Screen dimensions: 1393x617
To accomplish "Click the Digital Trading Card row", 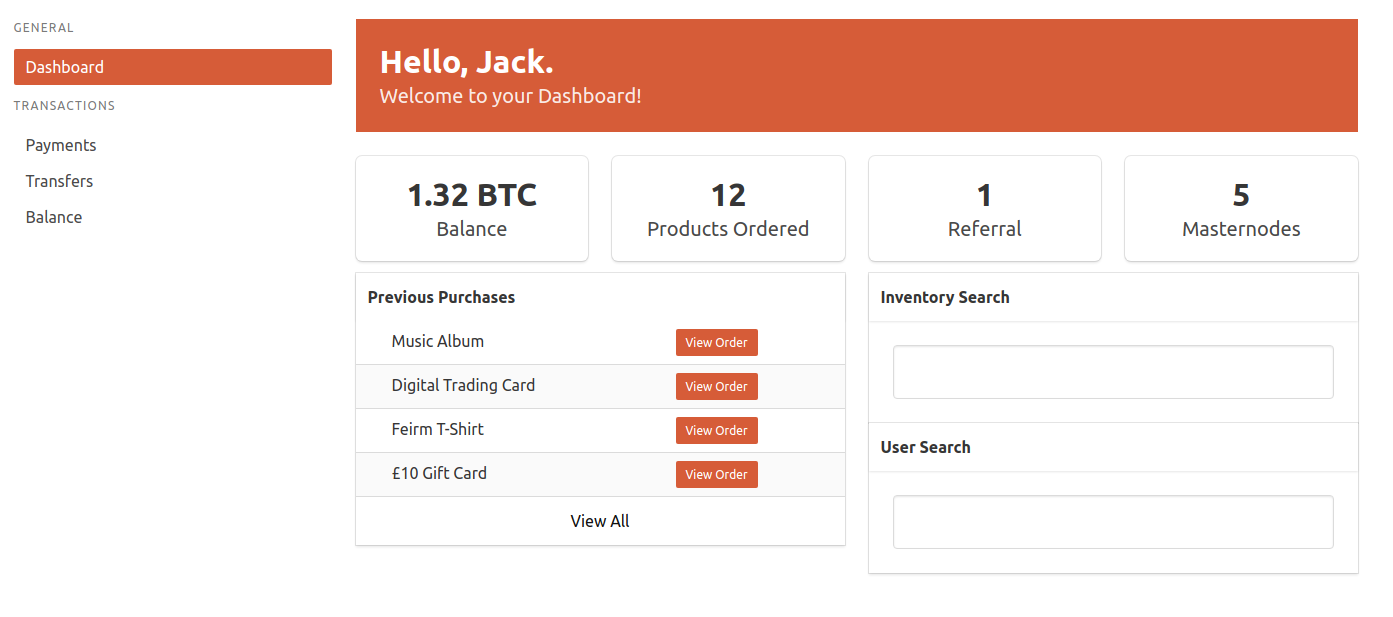I will 463,385.
